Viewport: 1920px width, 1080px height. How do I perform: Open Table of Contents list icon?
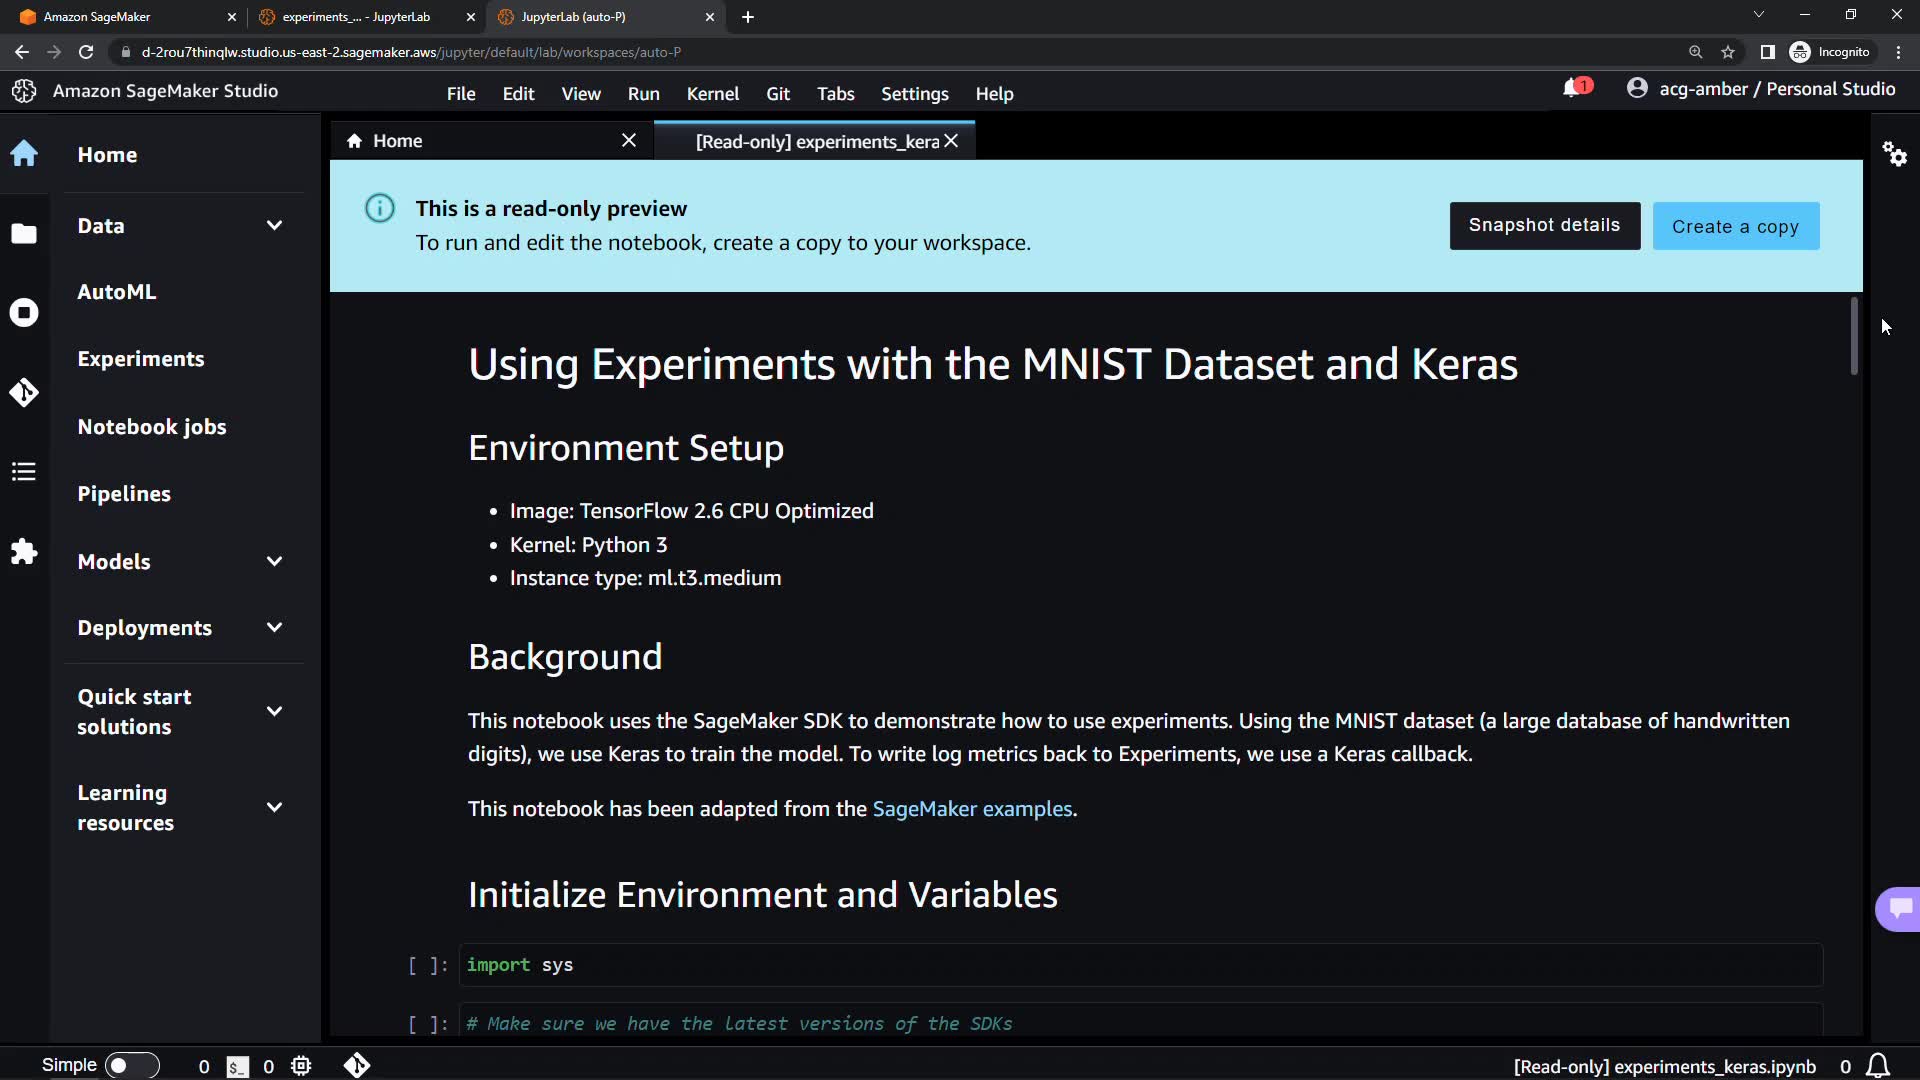click(24, 472)
